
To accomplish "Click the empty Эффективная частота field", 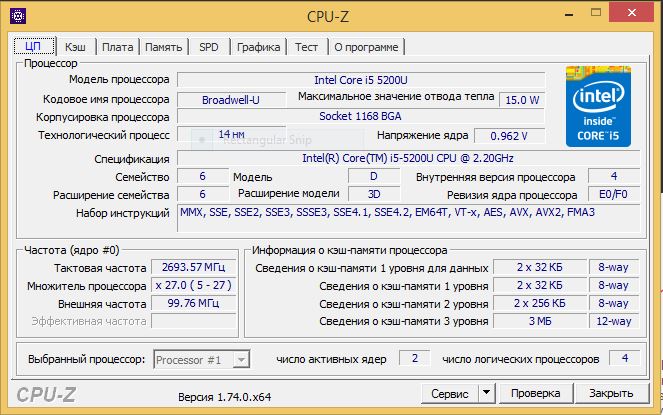I will tap(193, 321).
